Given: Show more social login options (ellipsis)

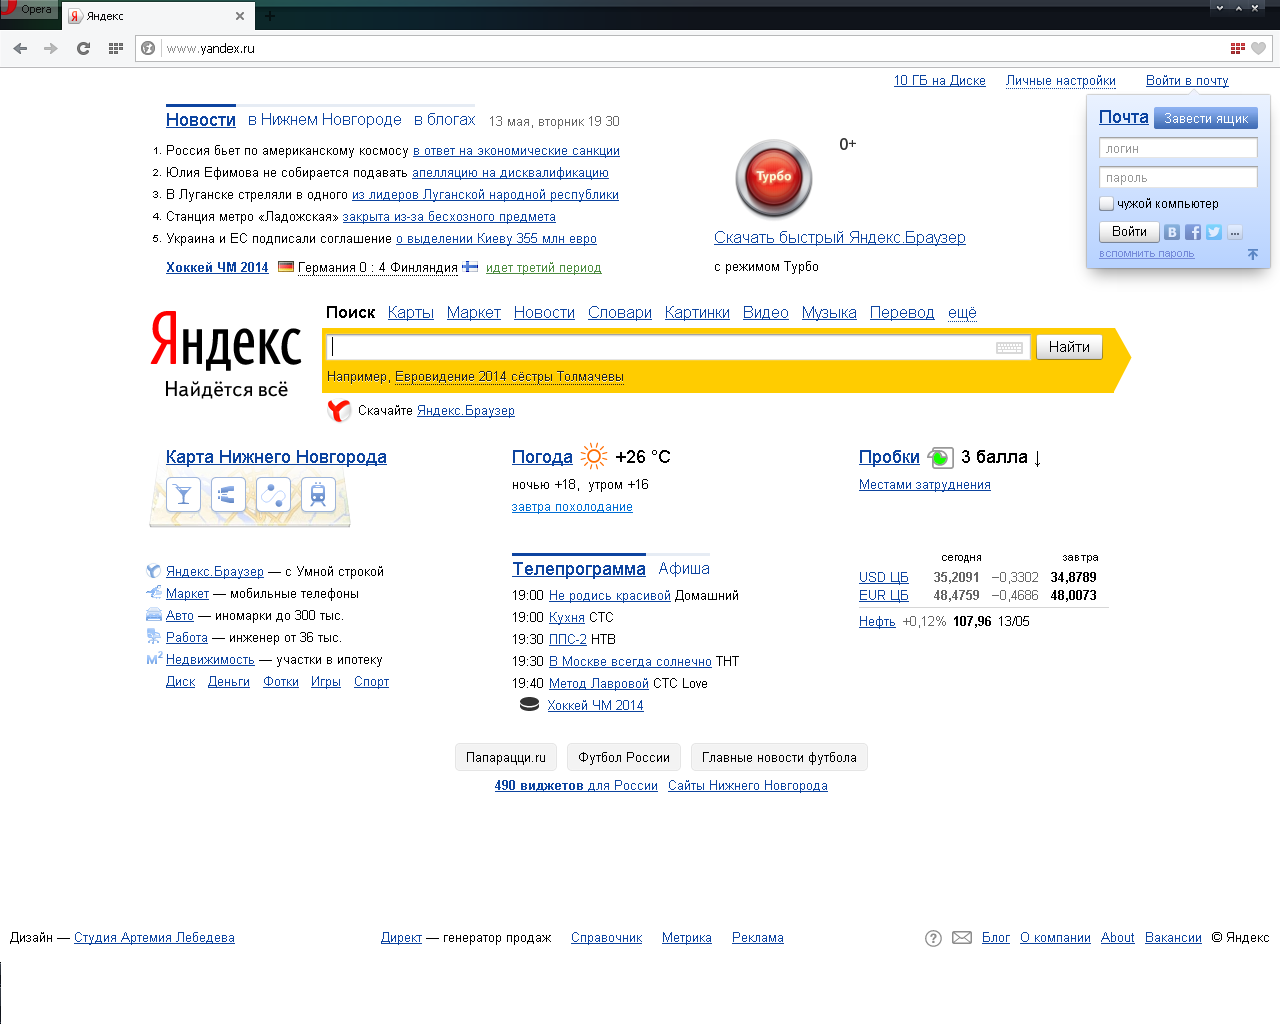Looking at the screenshot, I should pyautogui.click(x=1235, y=232).
